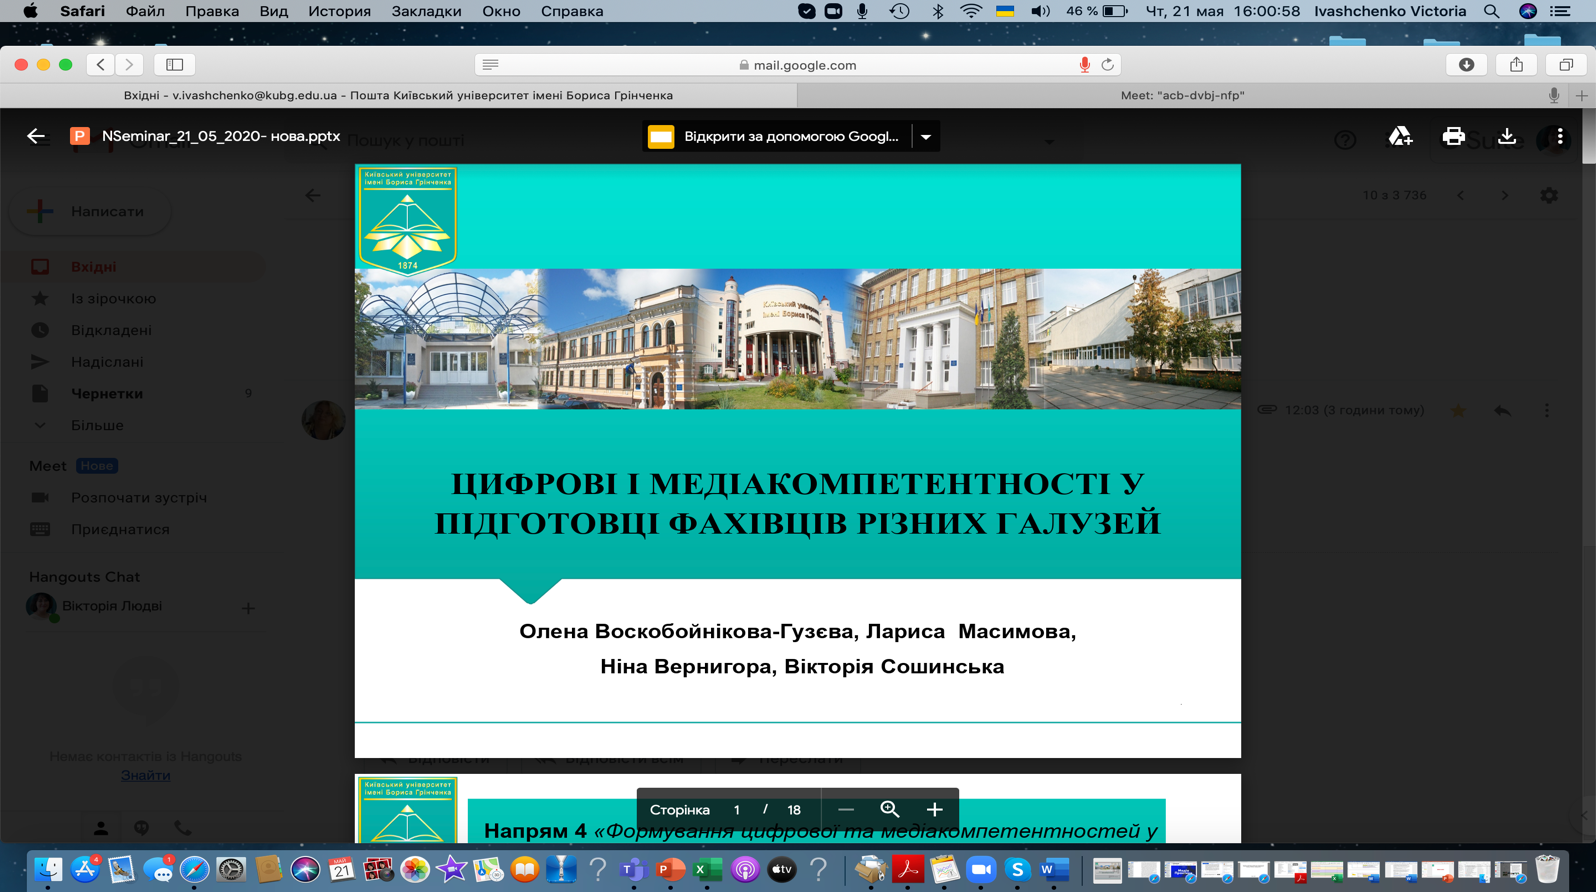Open Skype from the Dock
Screen dimensions: 1596x892
pos(1018,869)
